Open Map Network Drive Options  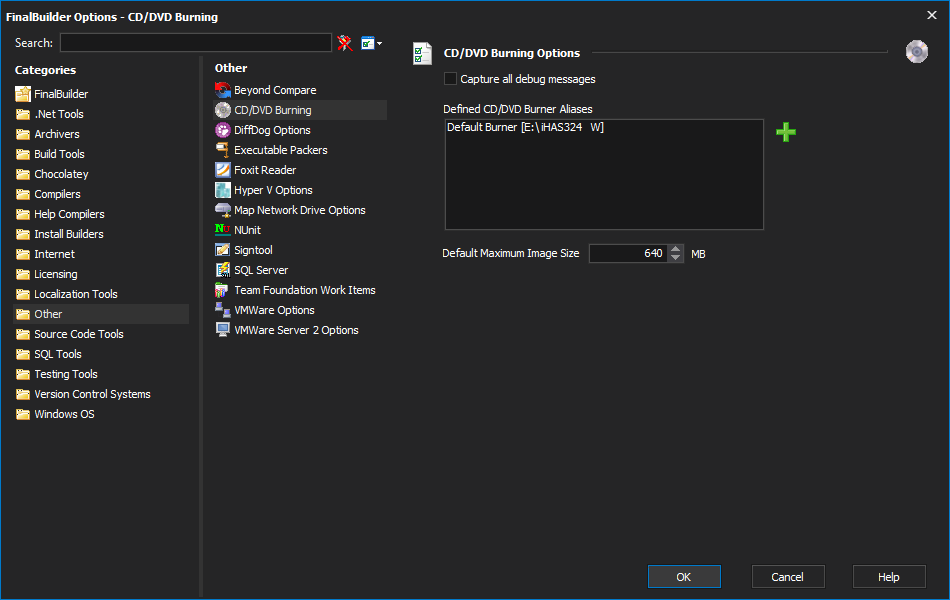[300, 210]
